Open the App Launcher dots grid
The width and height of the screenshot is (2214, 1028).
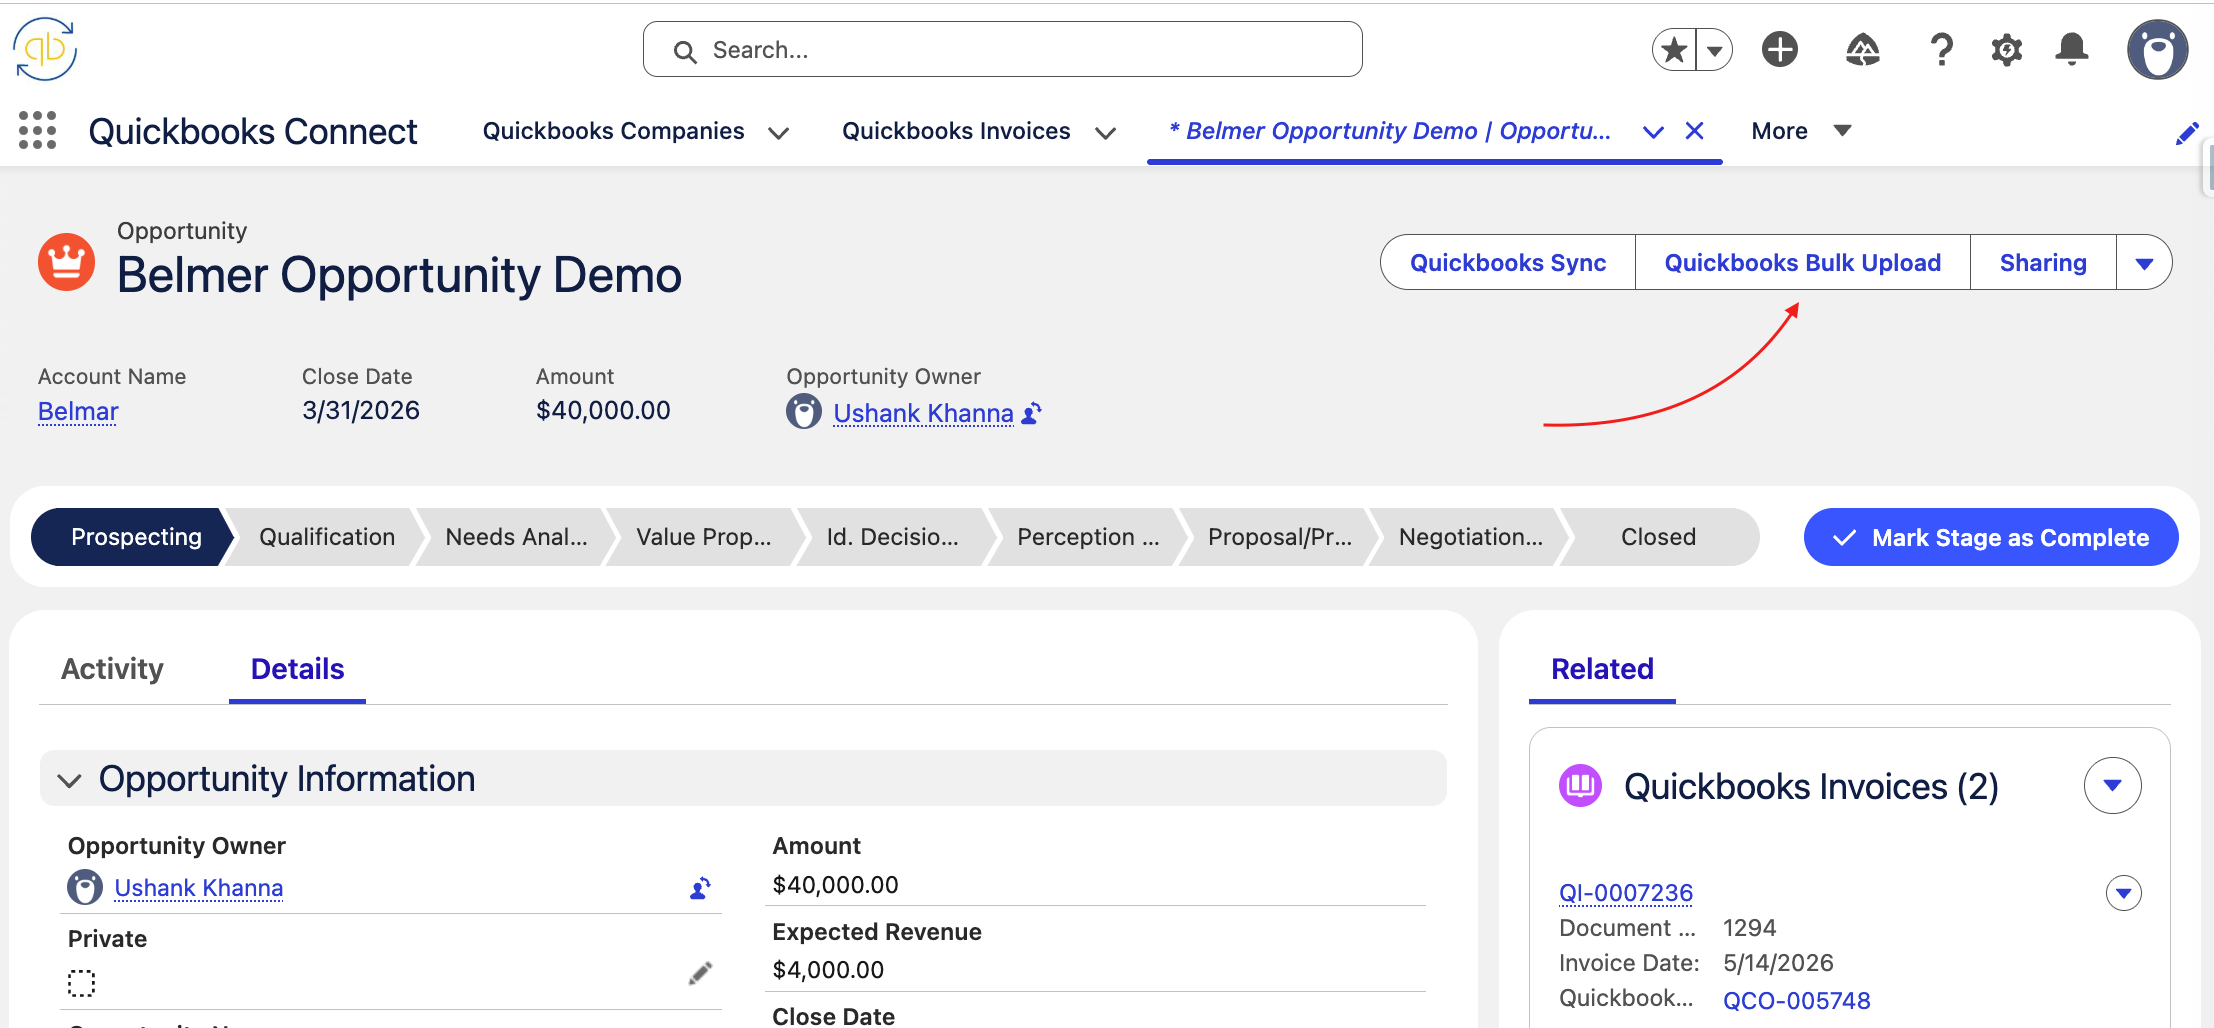pos(37,131)
